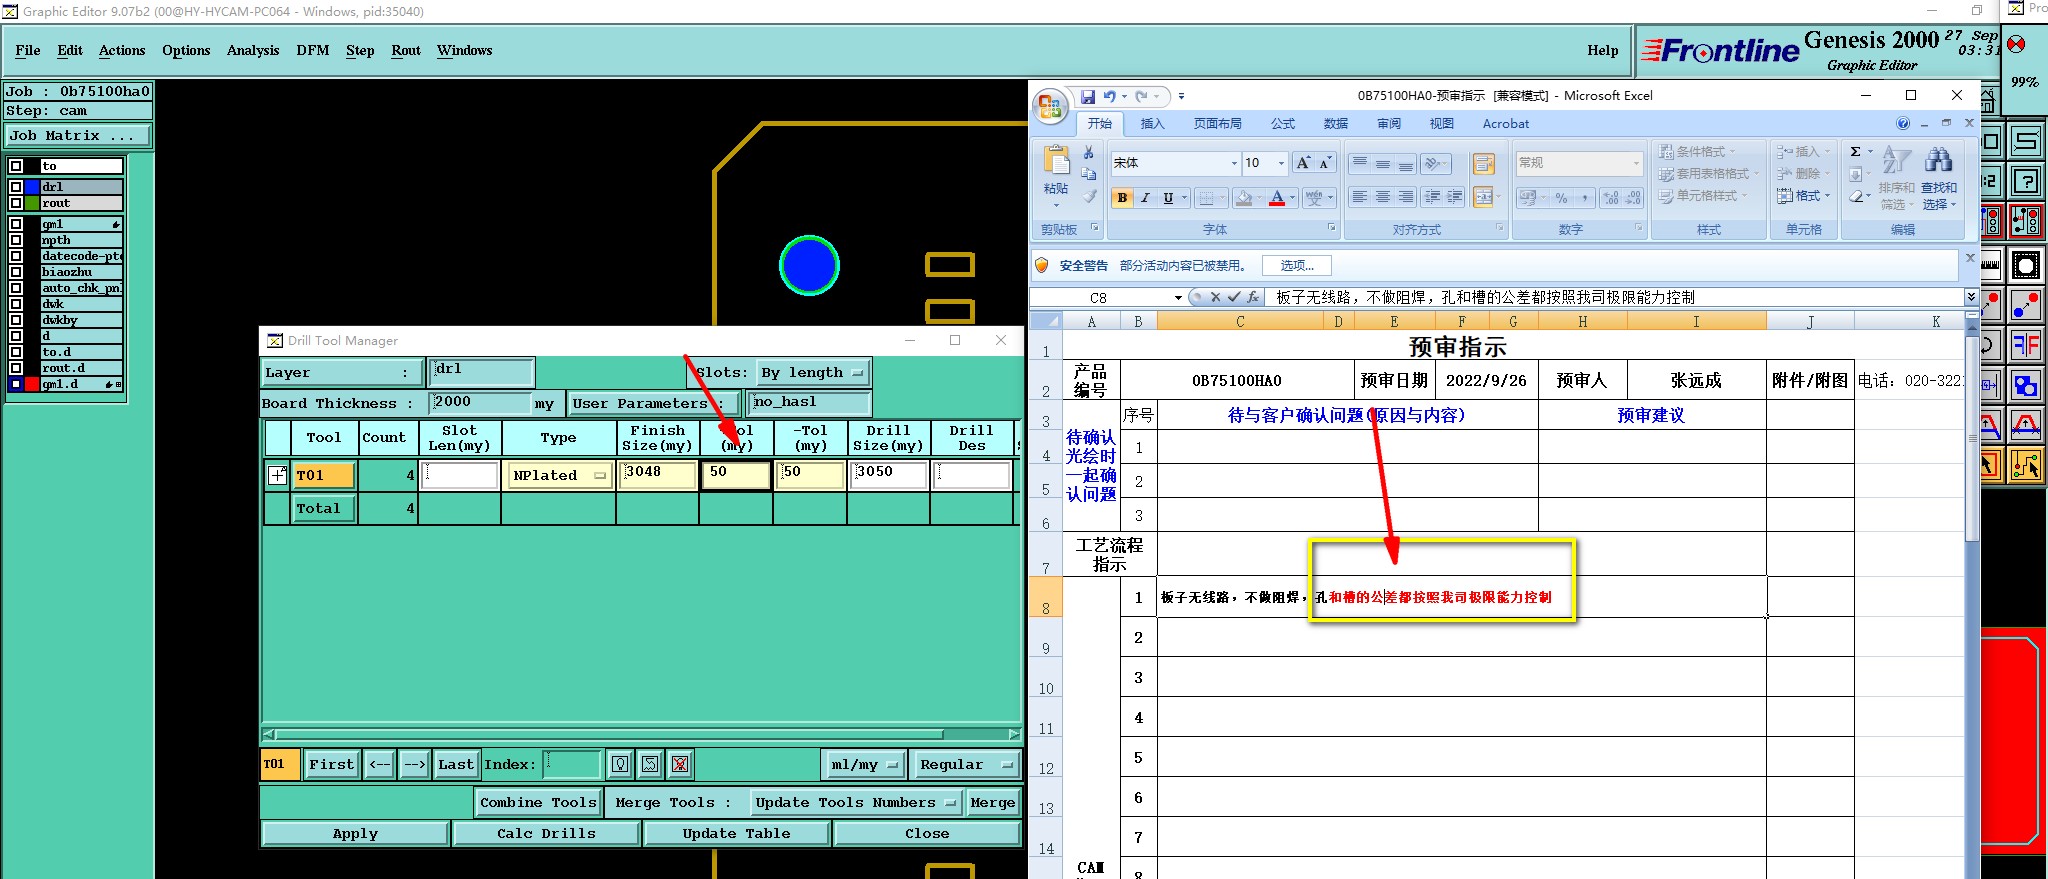Click Excel Name Box showing C8
This screenshot has width=2048, height=879.
coord(1107,297)
